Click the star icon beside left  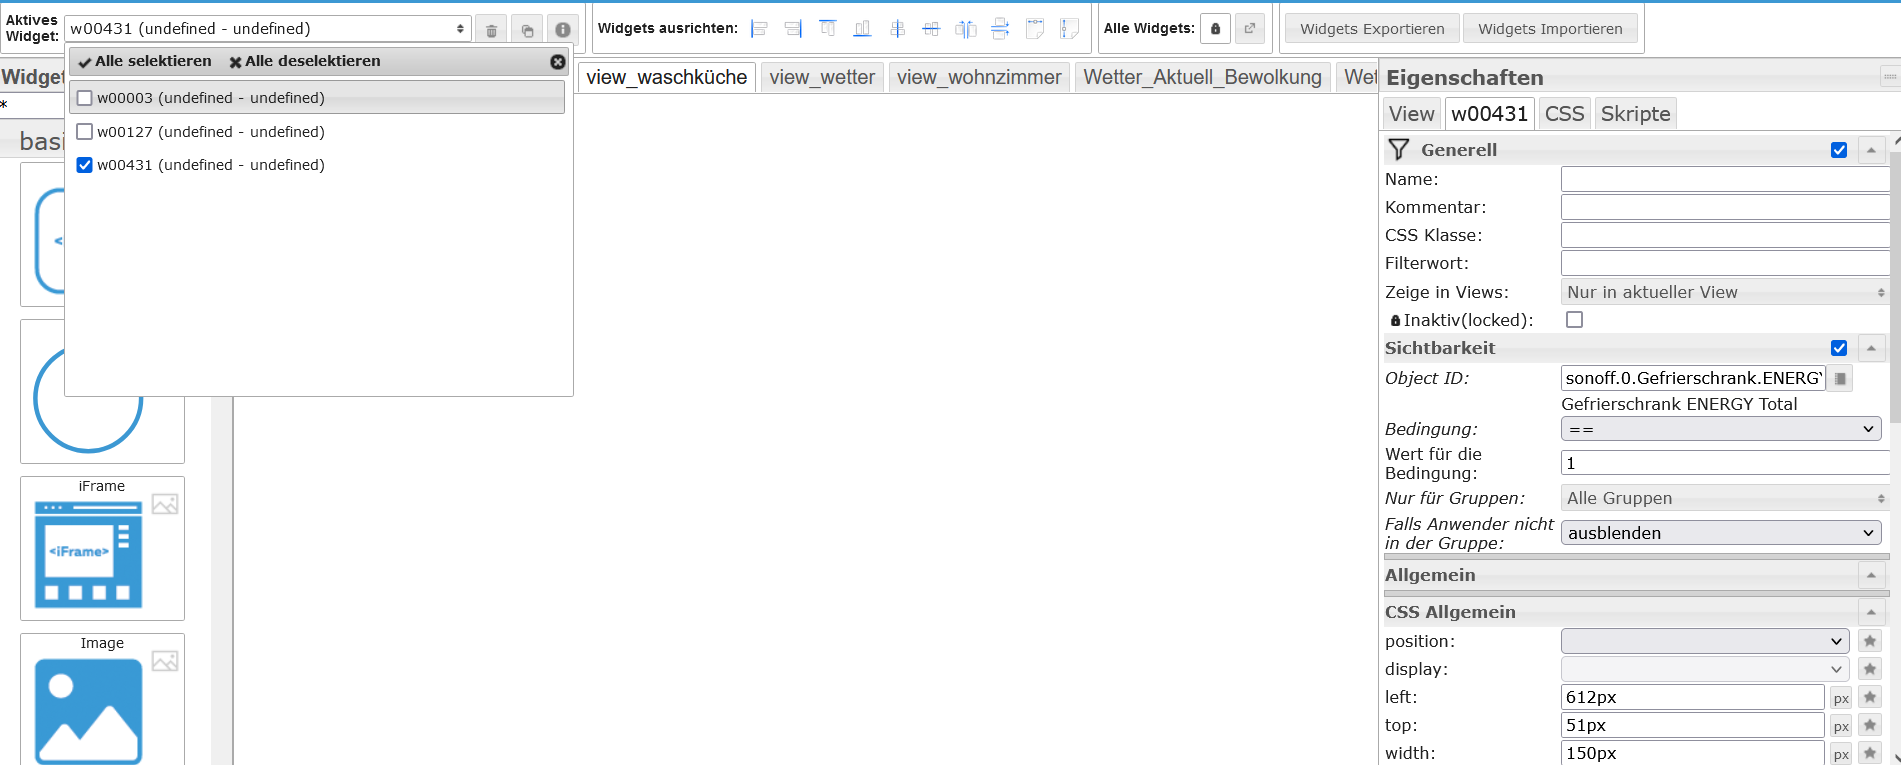pyautogui.click(x=1870, y=697)
